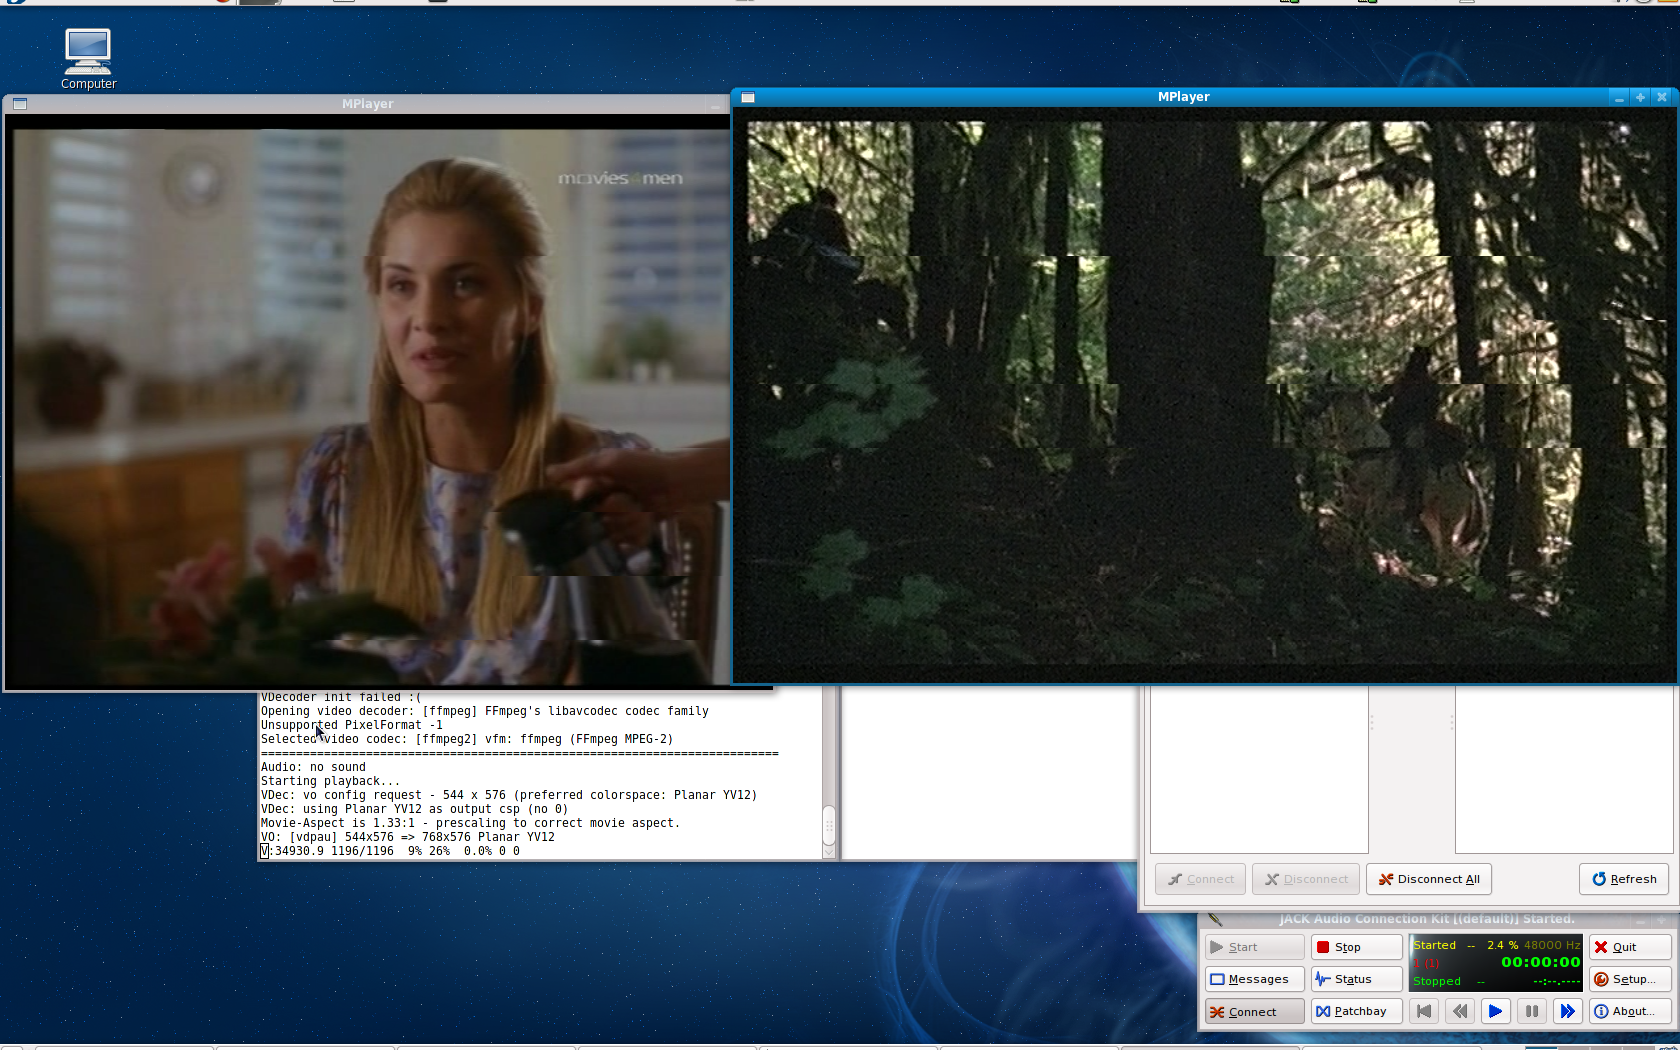The height and width of the screenshot is (1050, 1680).
Task: Click the fast forward transport button
Action: pos(1567,1011)
